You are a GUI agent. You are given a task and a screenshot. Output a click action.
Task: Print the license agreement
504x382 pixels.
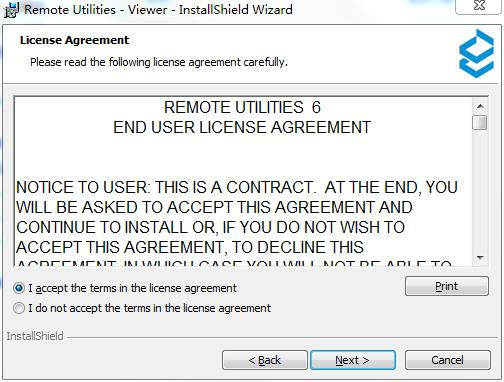[447, 286]
